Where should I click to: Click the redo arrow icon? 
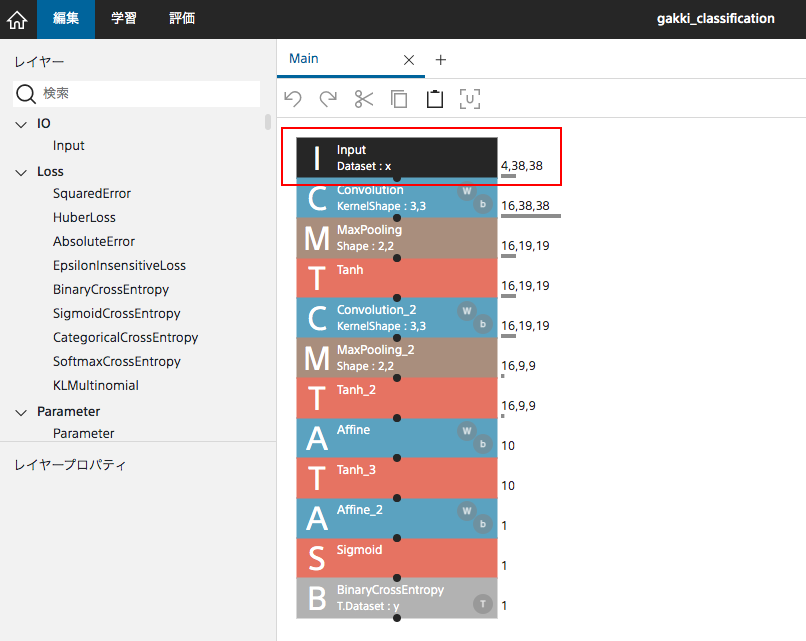[x=328, y=98]
